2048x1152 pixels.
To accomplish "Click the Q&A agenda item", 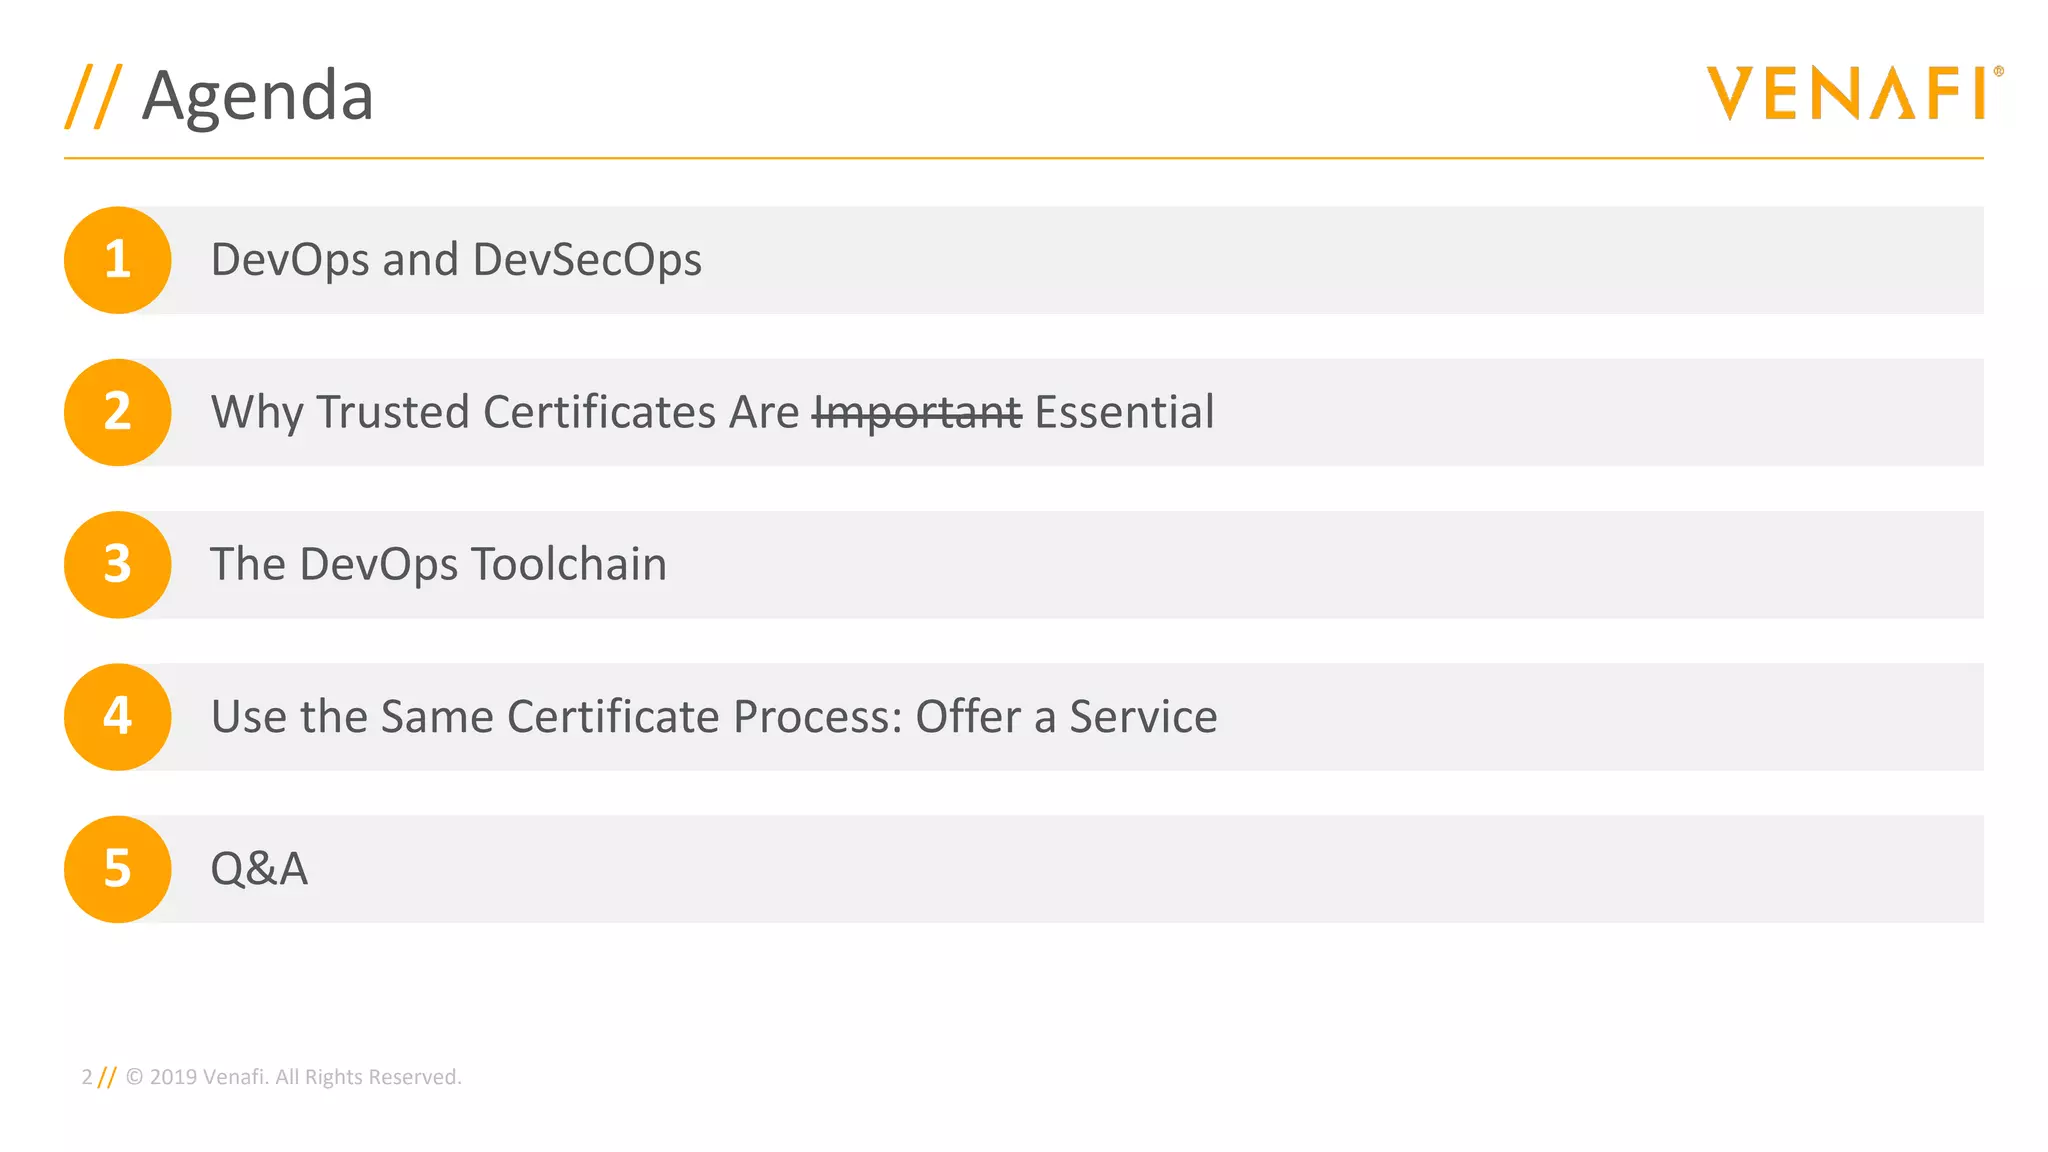I will (259, 869).
